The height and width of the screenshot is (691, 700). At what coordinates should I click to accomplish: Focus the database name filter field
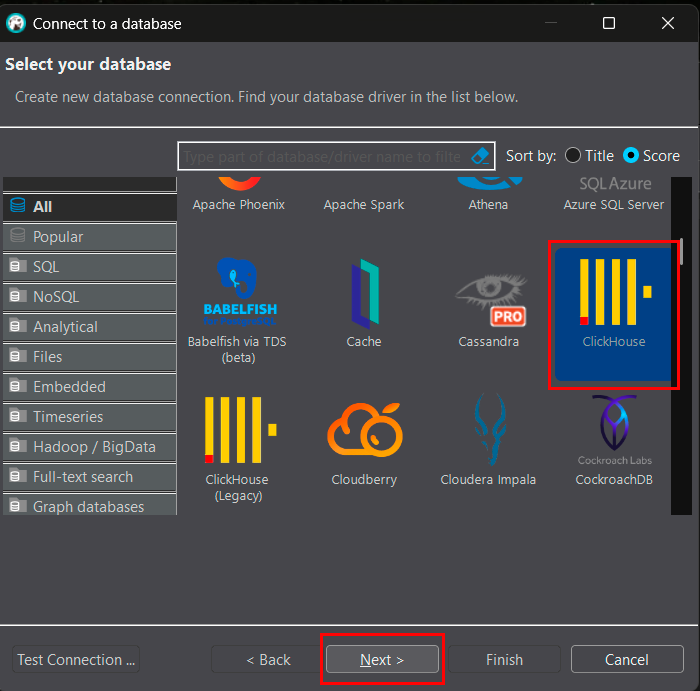click(320, 156)
